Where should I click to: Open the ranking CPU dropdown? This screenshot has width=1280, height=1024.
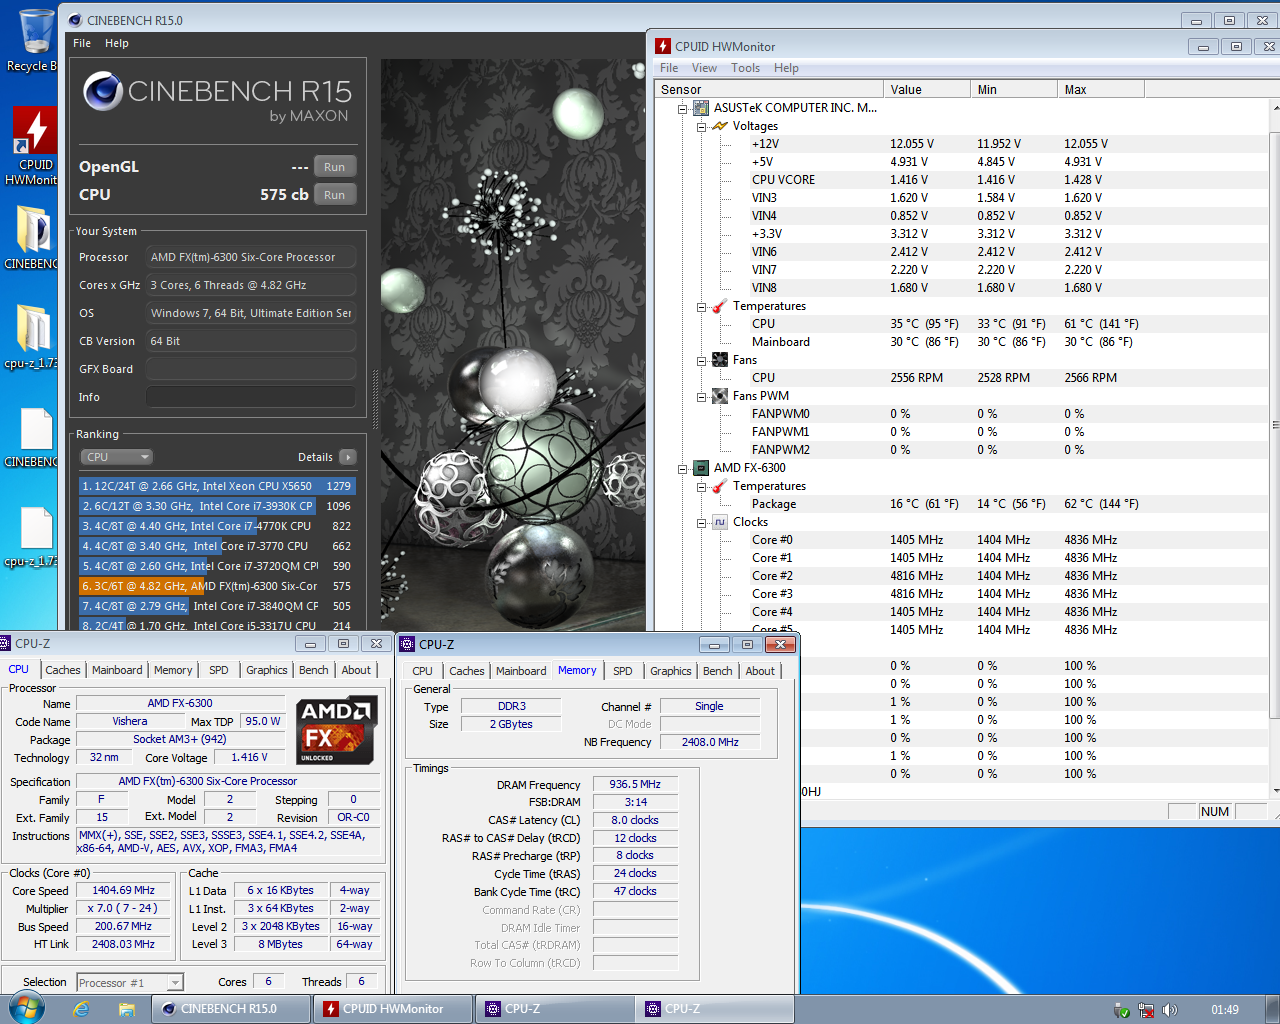click(x=116, y=457)
